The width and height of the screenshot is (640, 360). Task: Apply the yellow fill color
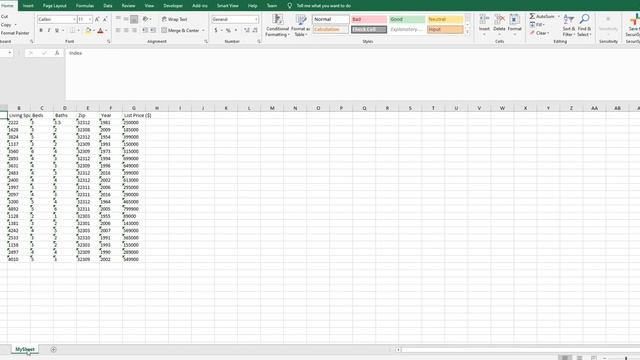88,31
